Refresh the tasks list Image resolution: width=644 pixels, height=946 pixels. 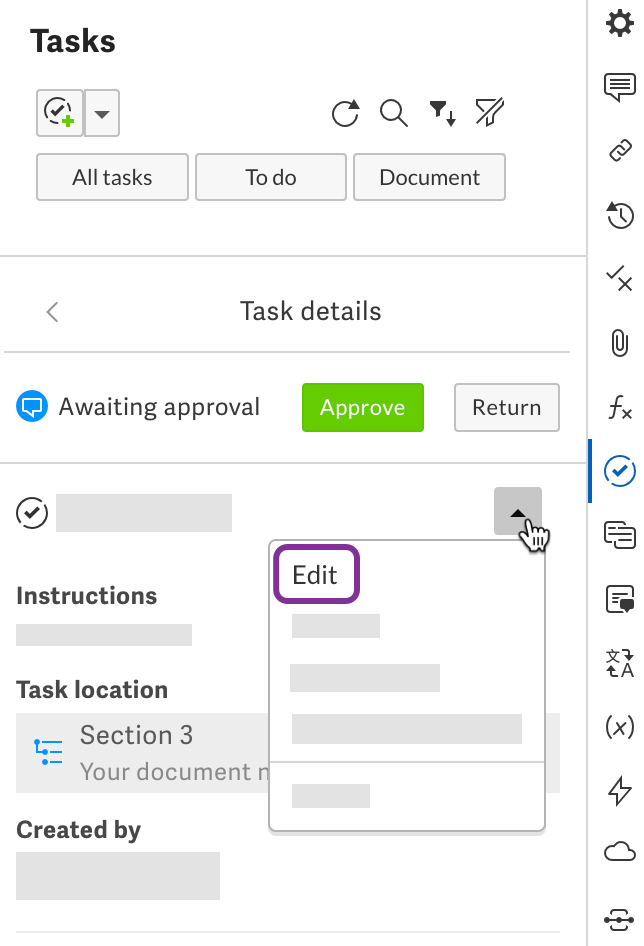pos(345,114)
